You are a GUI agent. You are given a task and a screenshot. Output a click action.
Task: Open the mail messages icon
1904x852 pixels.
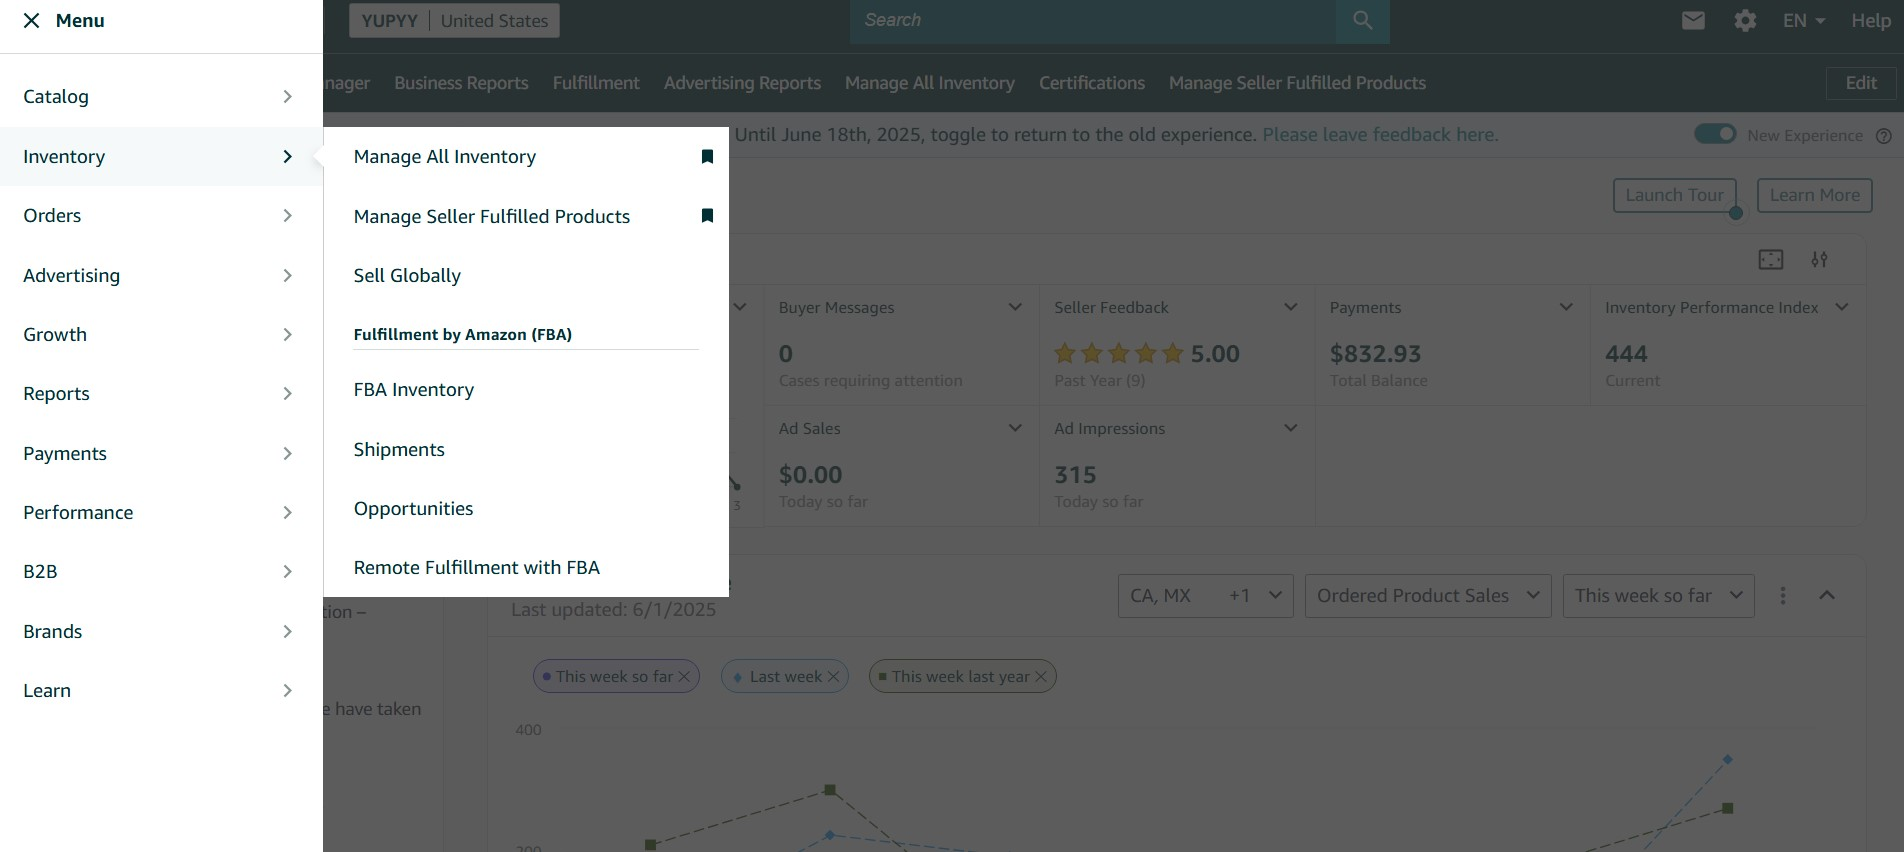pyautogui.click(x=1693, y=20)
